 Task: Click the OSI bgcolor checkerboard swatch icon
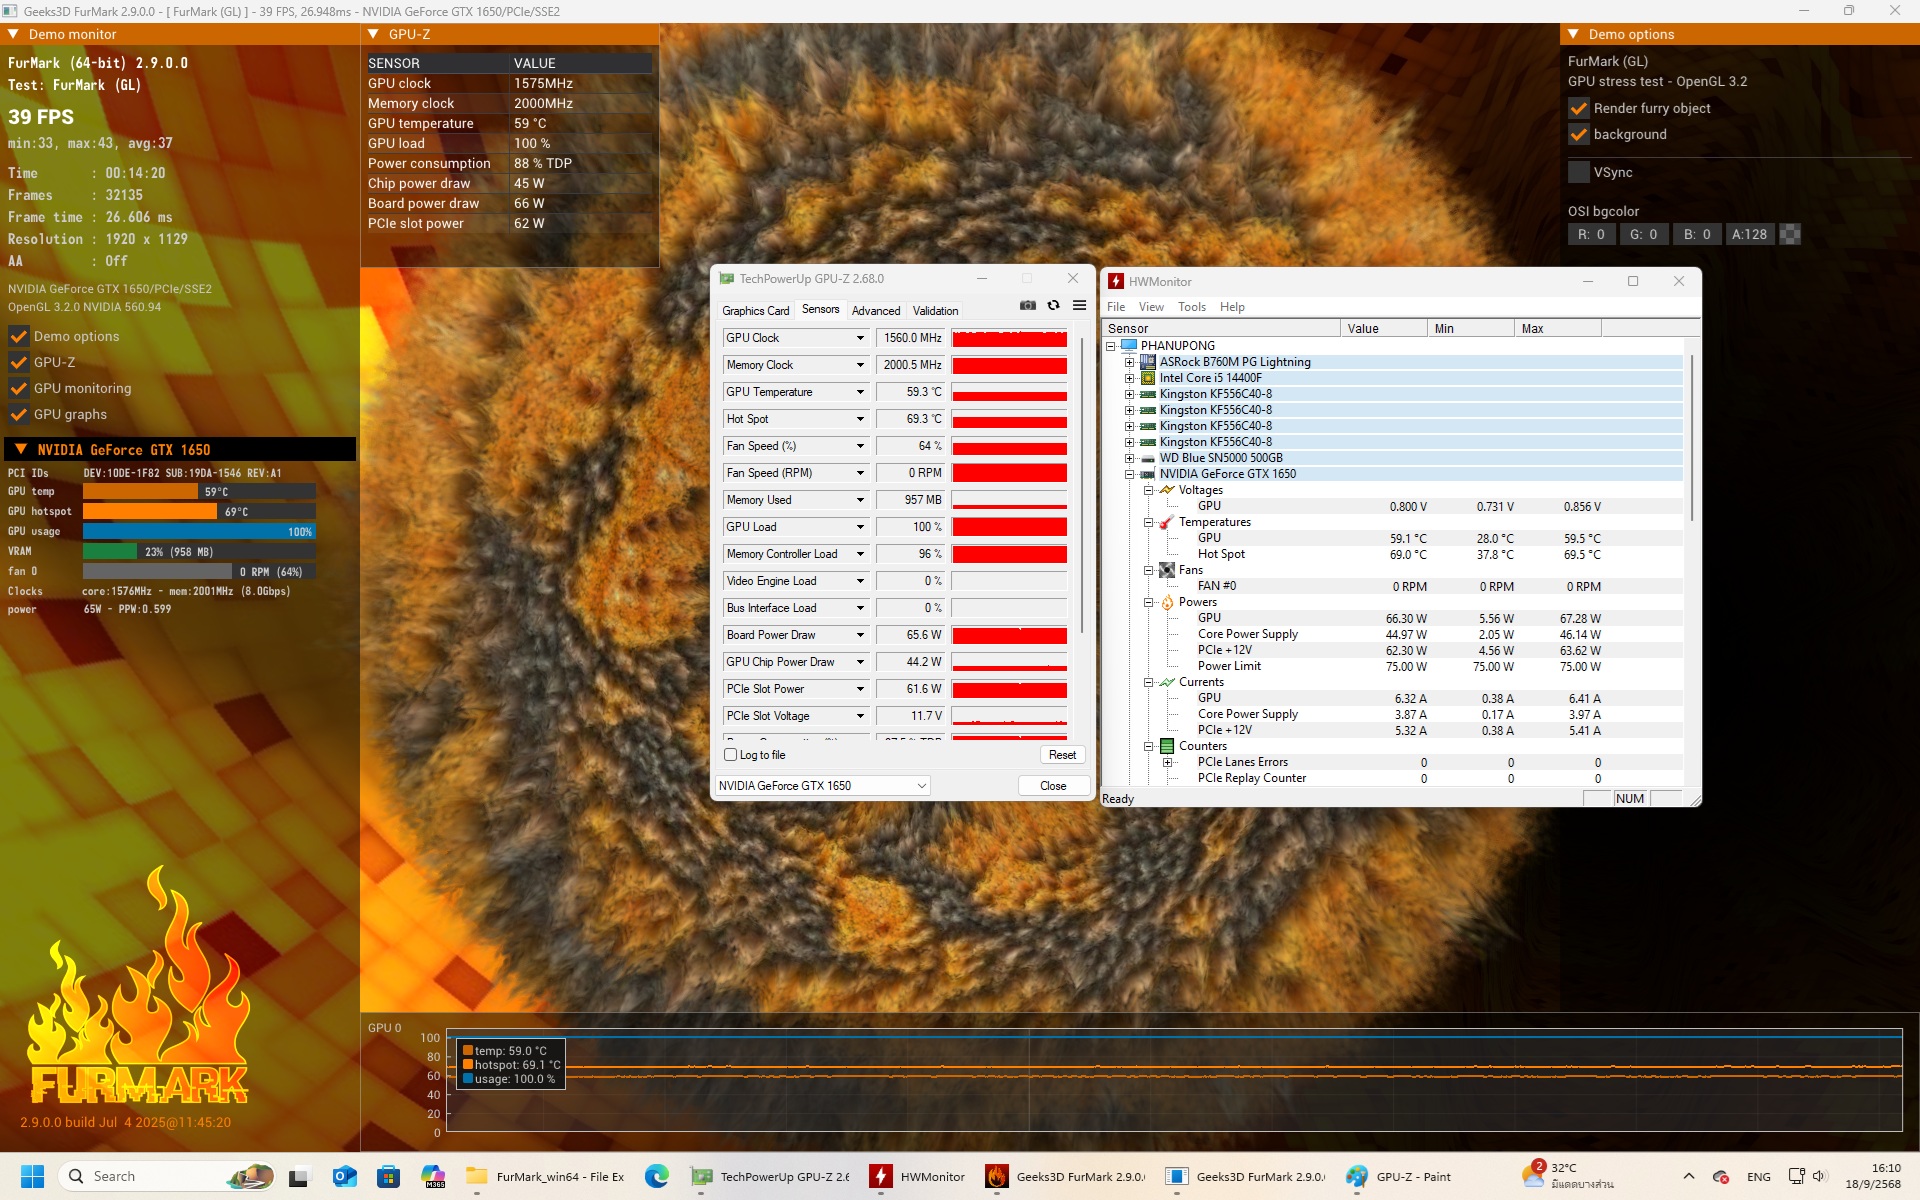point(1790,234)
